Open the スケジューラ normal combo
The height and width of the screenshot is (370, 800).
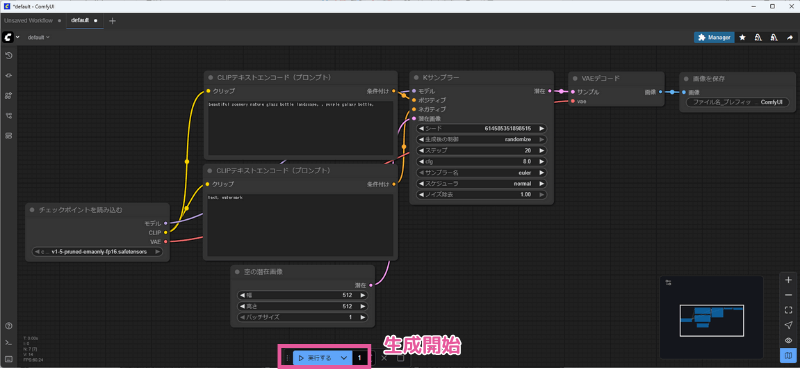482,183
